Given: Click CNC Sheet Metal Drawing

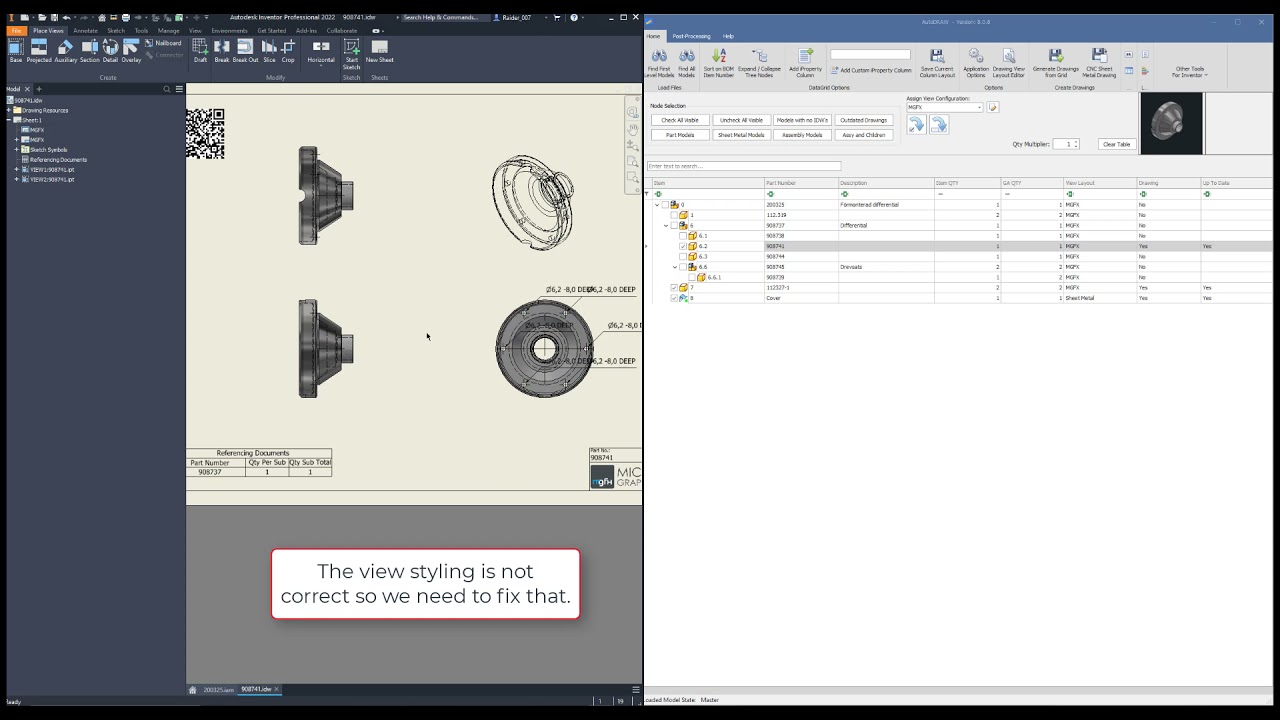Looking at the screenshot, I should [1099, 63].
